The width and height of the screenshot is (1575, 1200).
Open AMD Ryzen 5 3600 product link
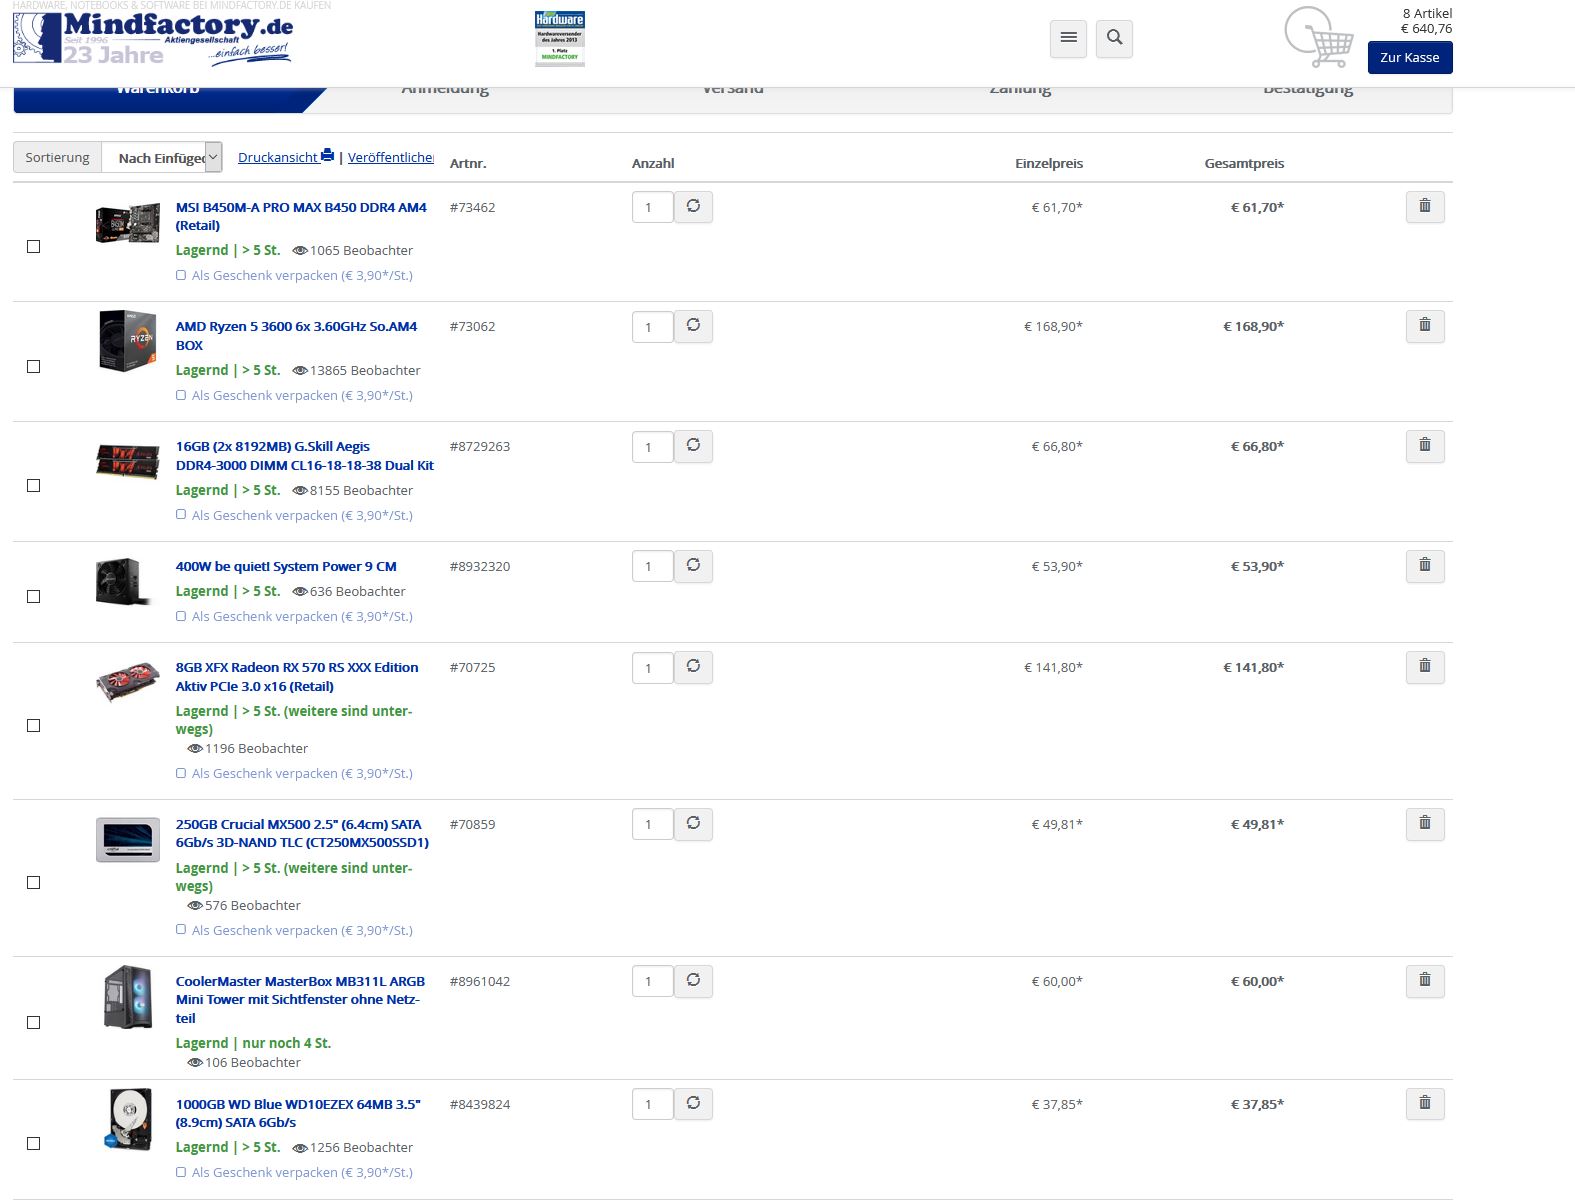point(296,336)
